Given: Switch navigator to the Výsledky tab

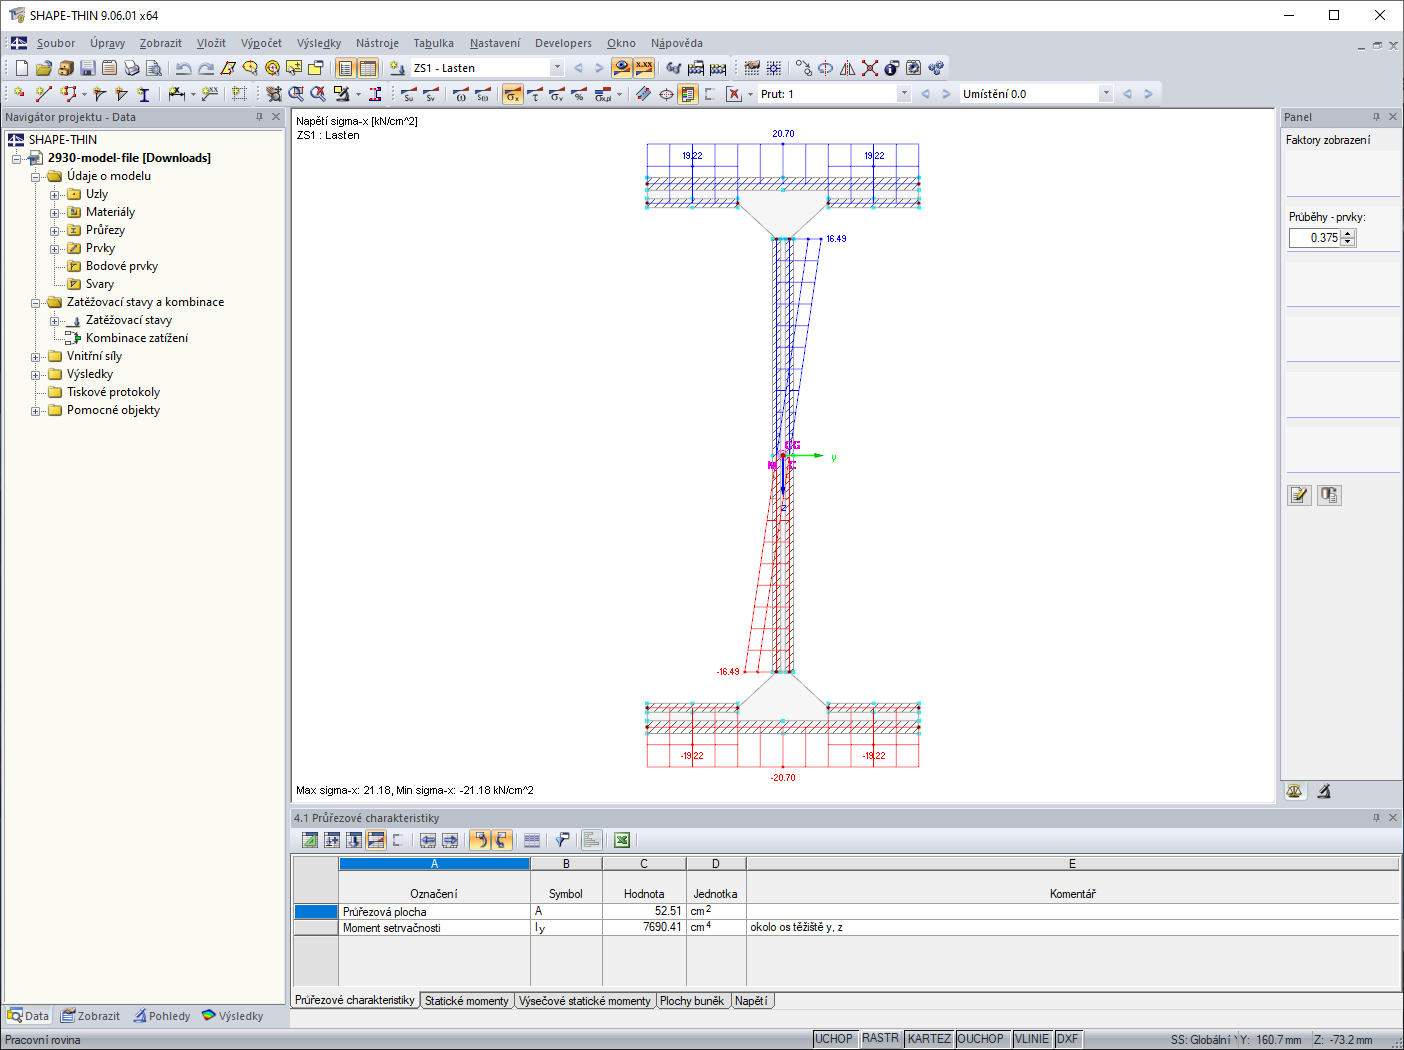Looking at the screenshot, I should [232, 1016].
